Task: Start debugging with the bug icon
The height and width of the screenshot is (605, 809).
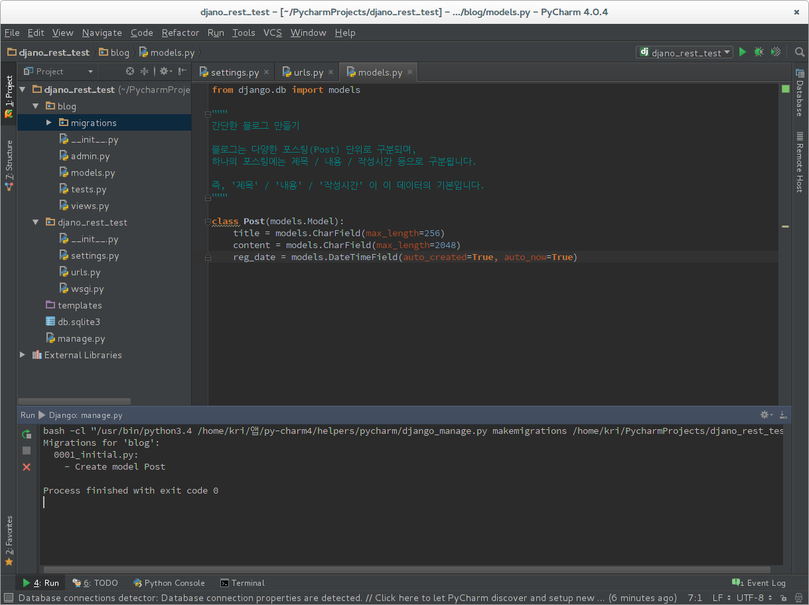Action: pos(759,52)
